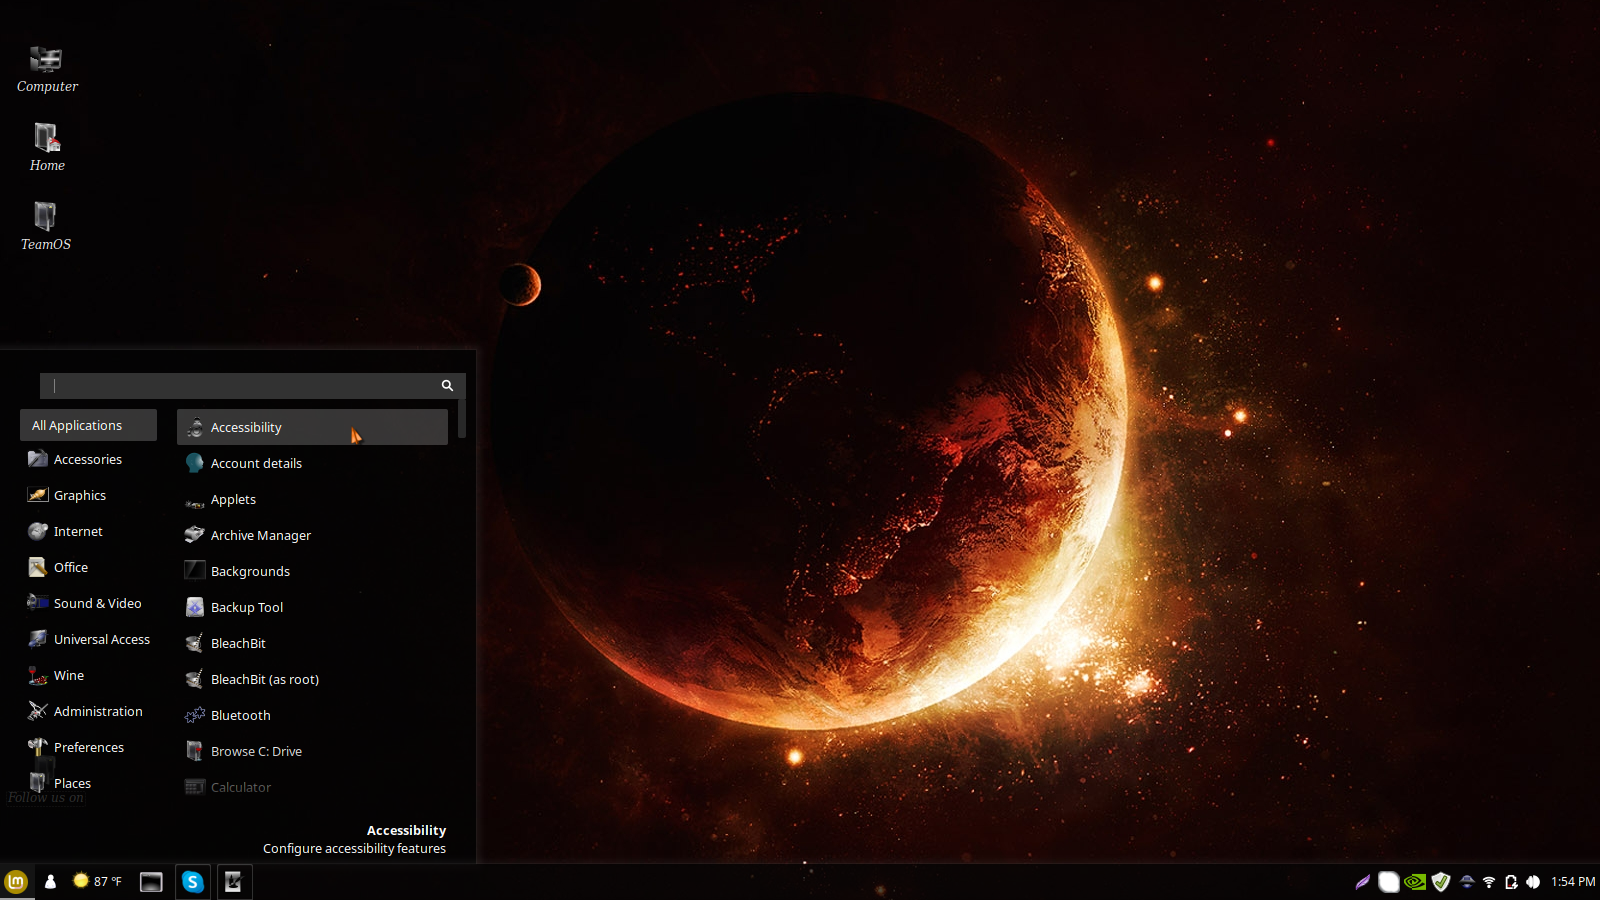Open the Office category
Image resolution: width=1600 pixels, height=900 pixels.
tap(88, 567)
